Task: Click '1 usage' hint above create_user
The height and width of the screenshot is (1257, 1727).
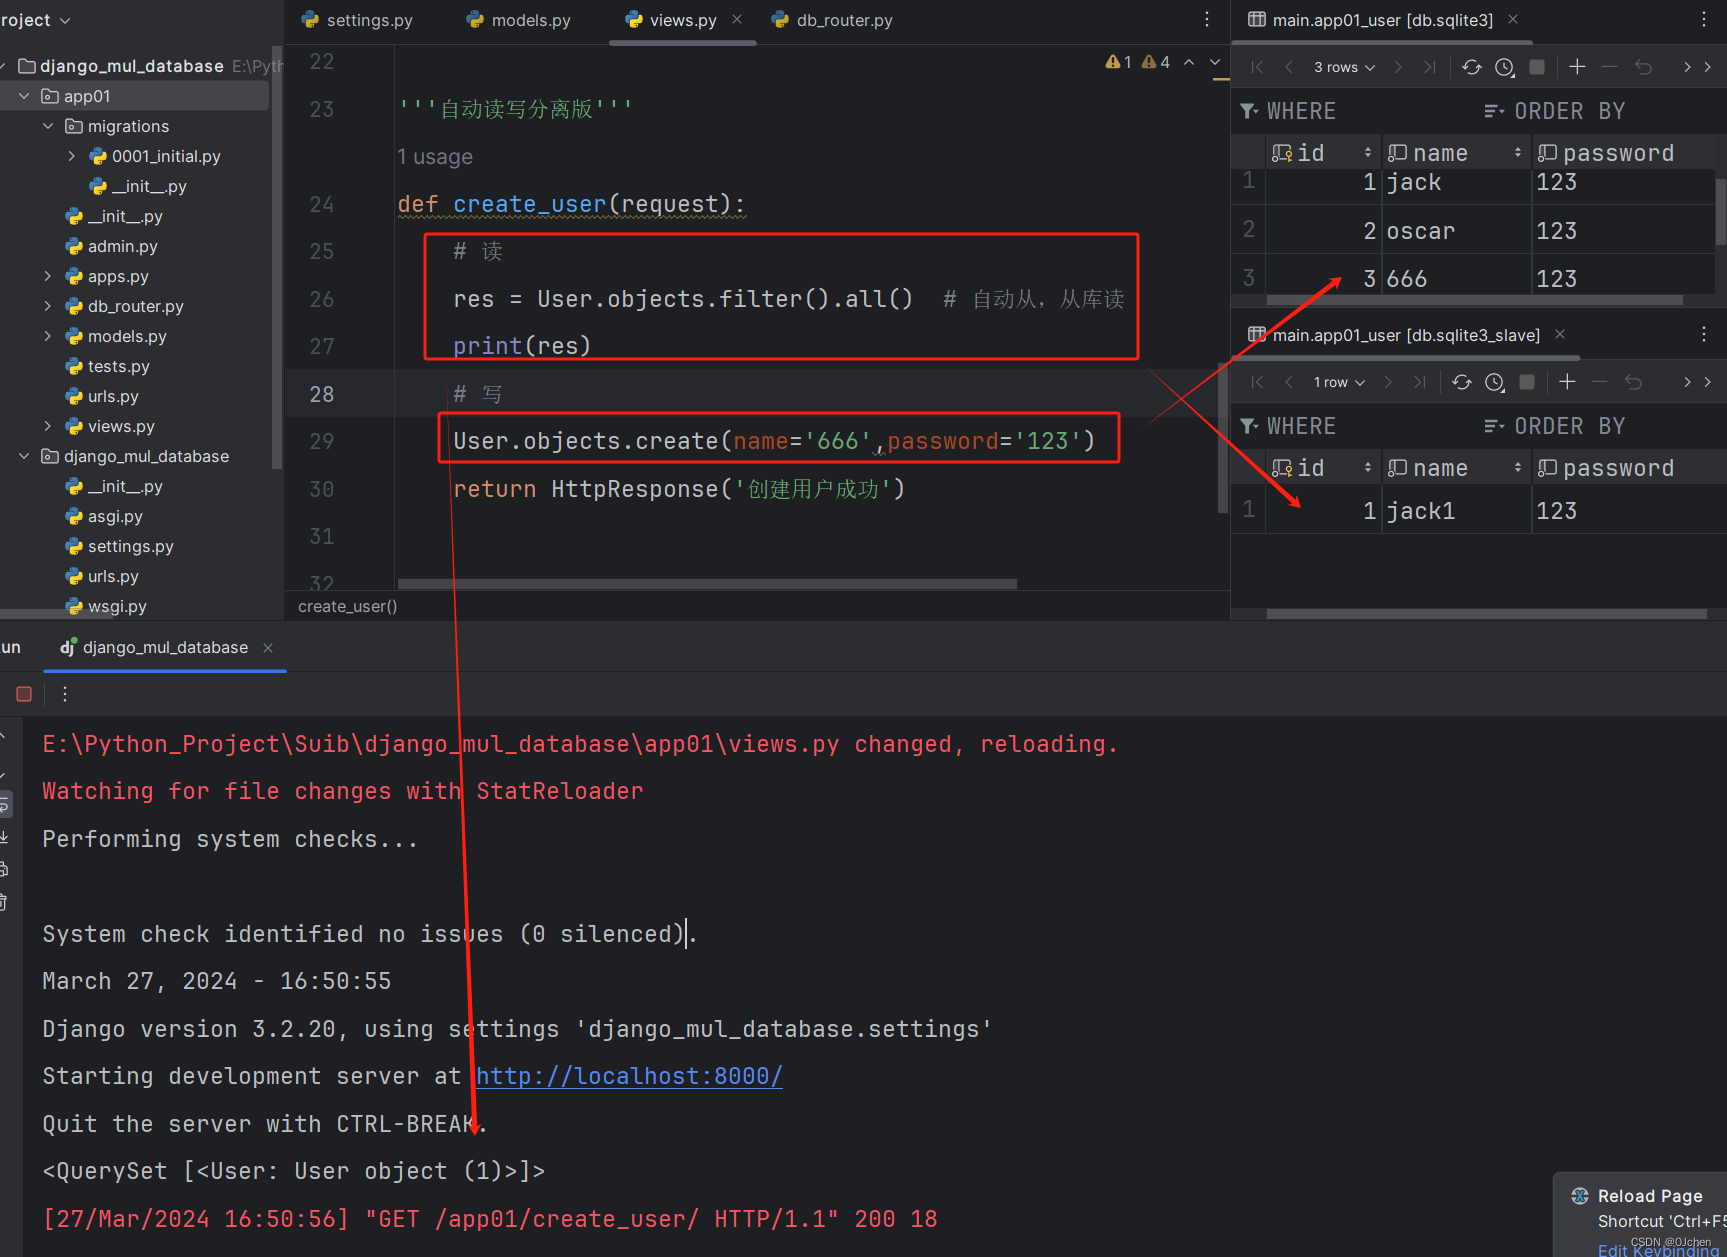Action: (x=435, y=157)
